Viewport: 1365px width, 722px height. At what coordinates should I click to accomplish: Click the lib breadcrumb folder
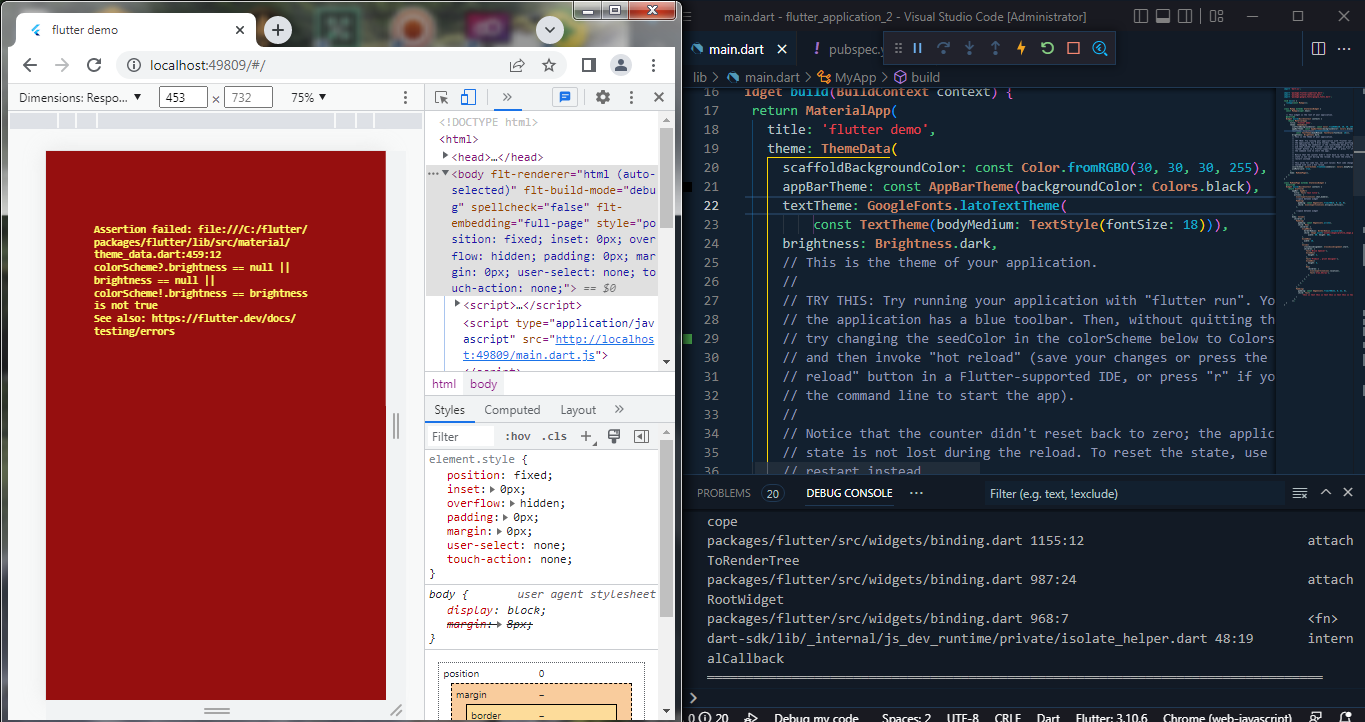tap(700, 77)
